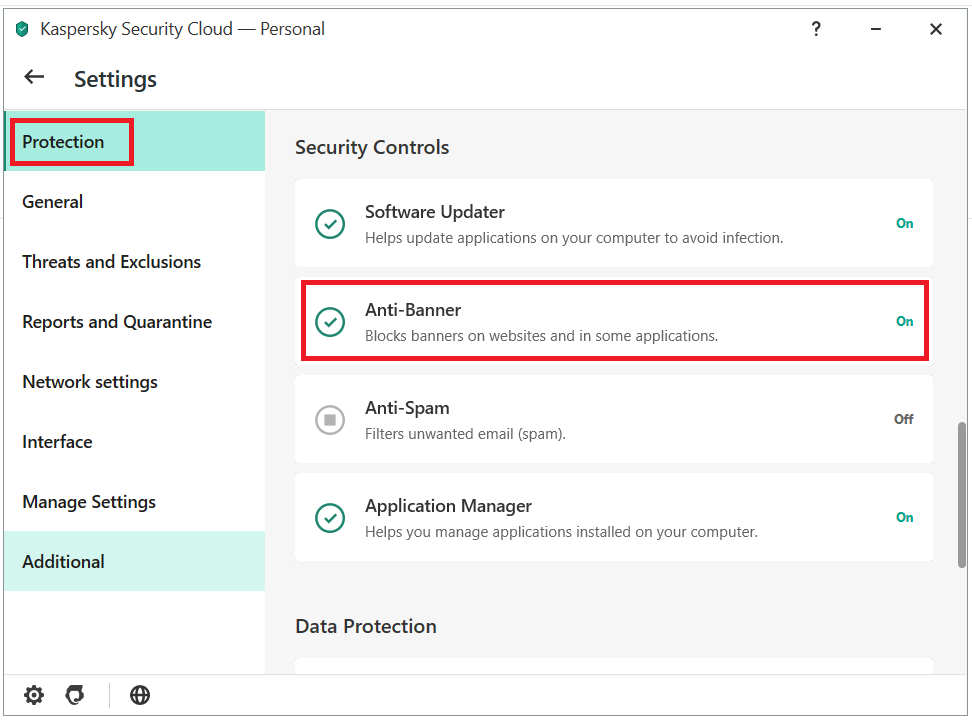Toggle the Anti-Banner On status

click(904, 321)
